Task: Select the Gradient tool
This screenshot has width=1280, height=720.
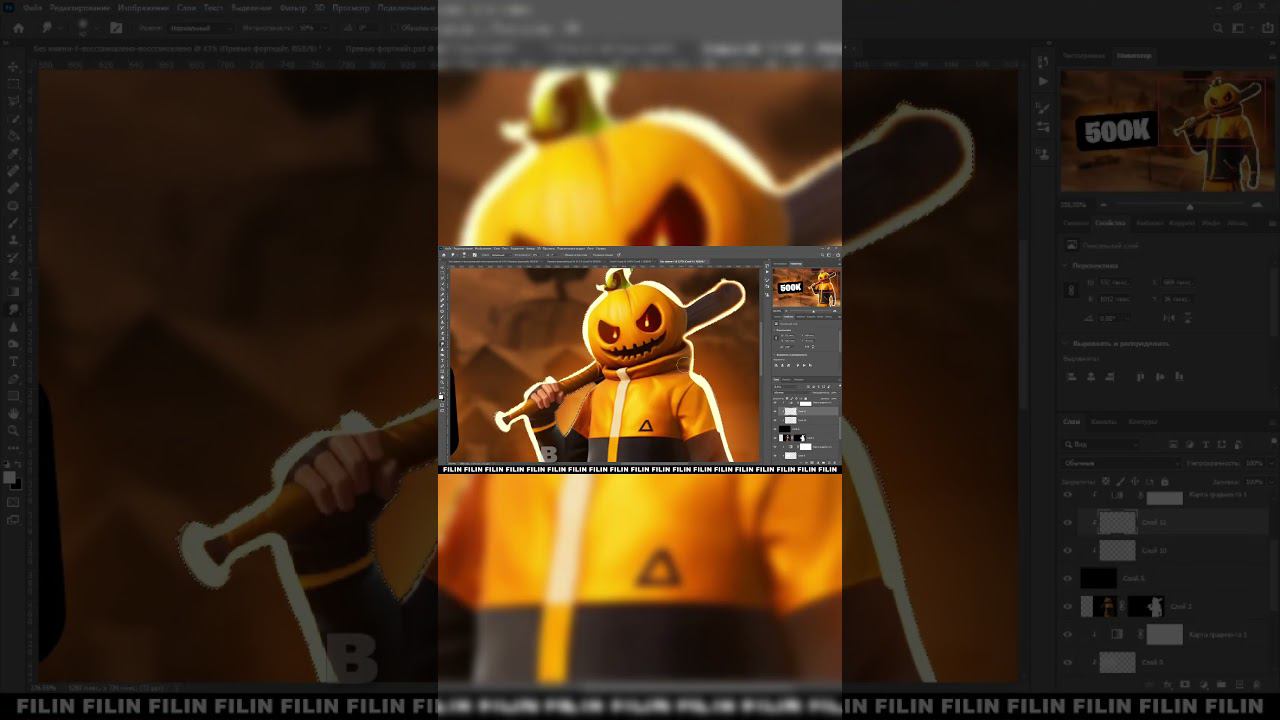Action: coord(13,292)
